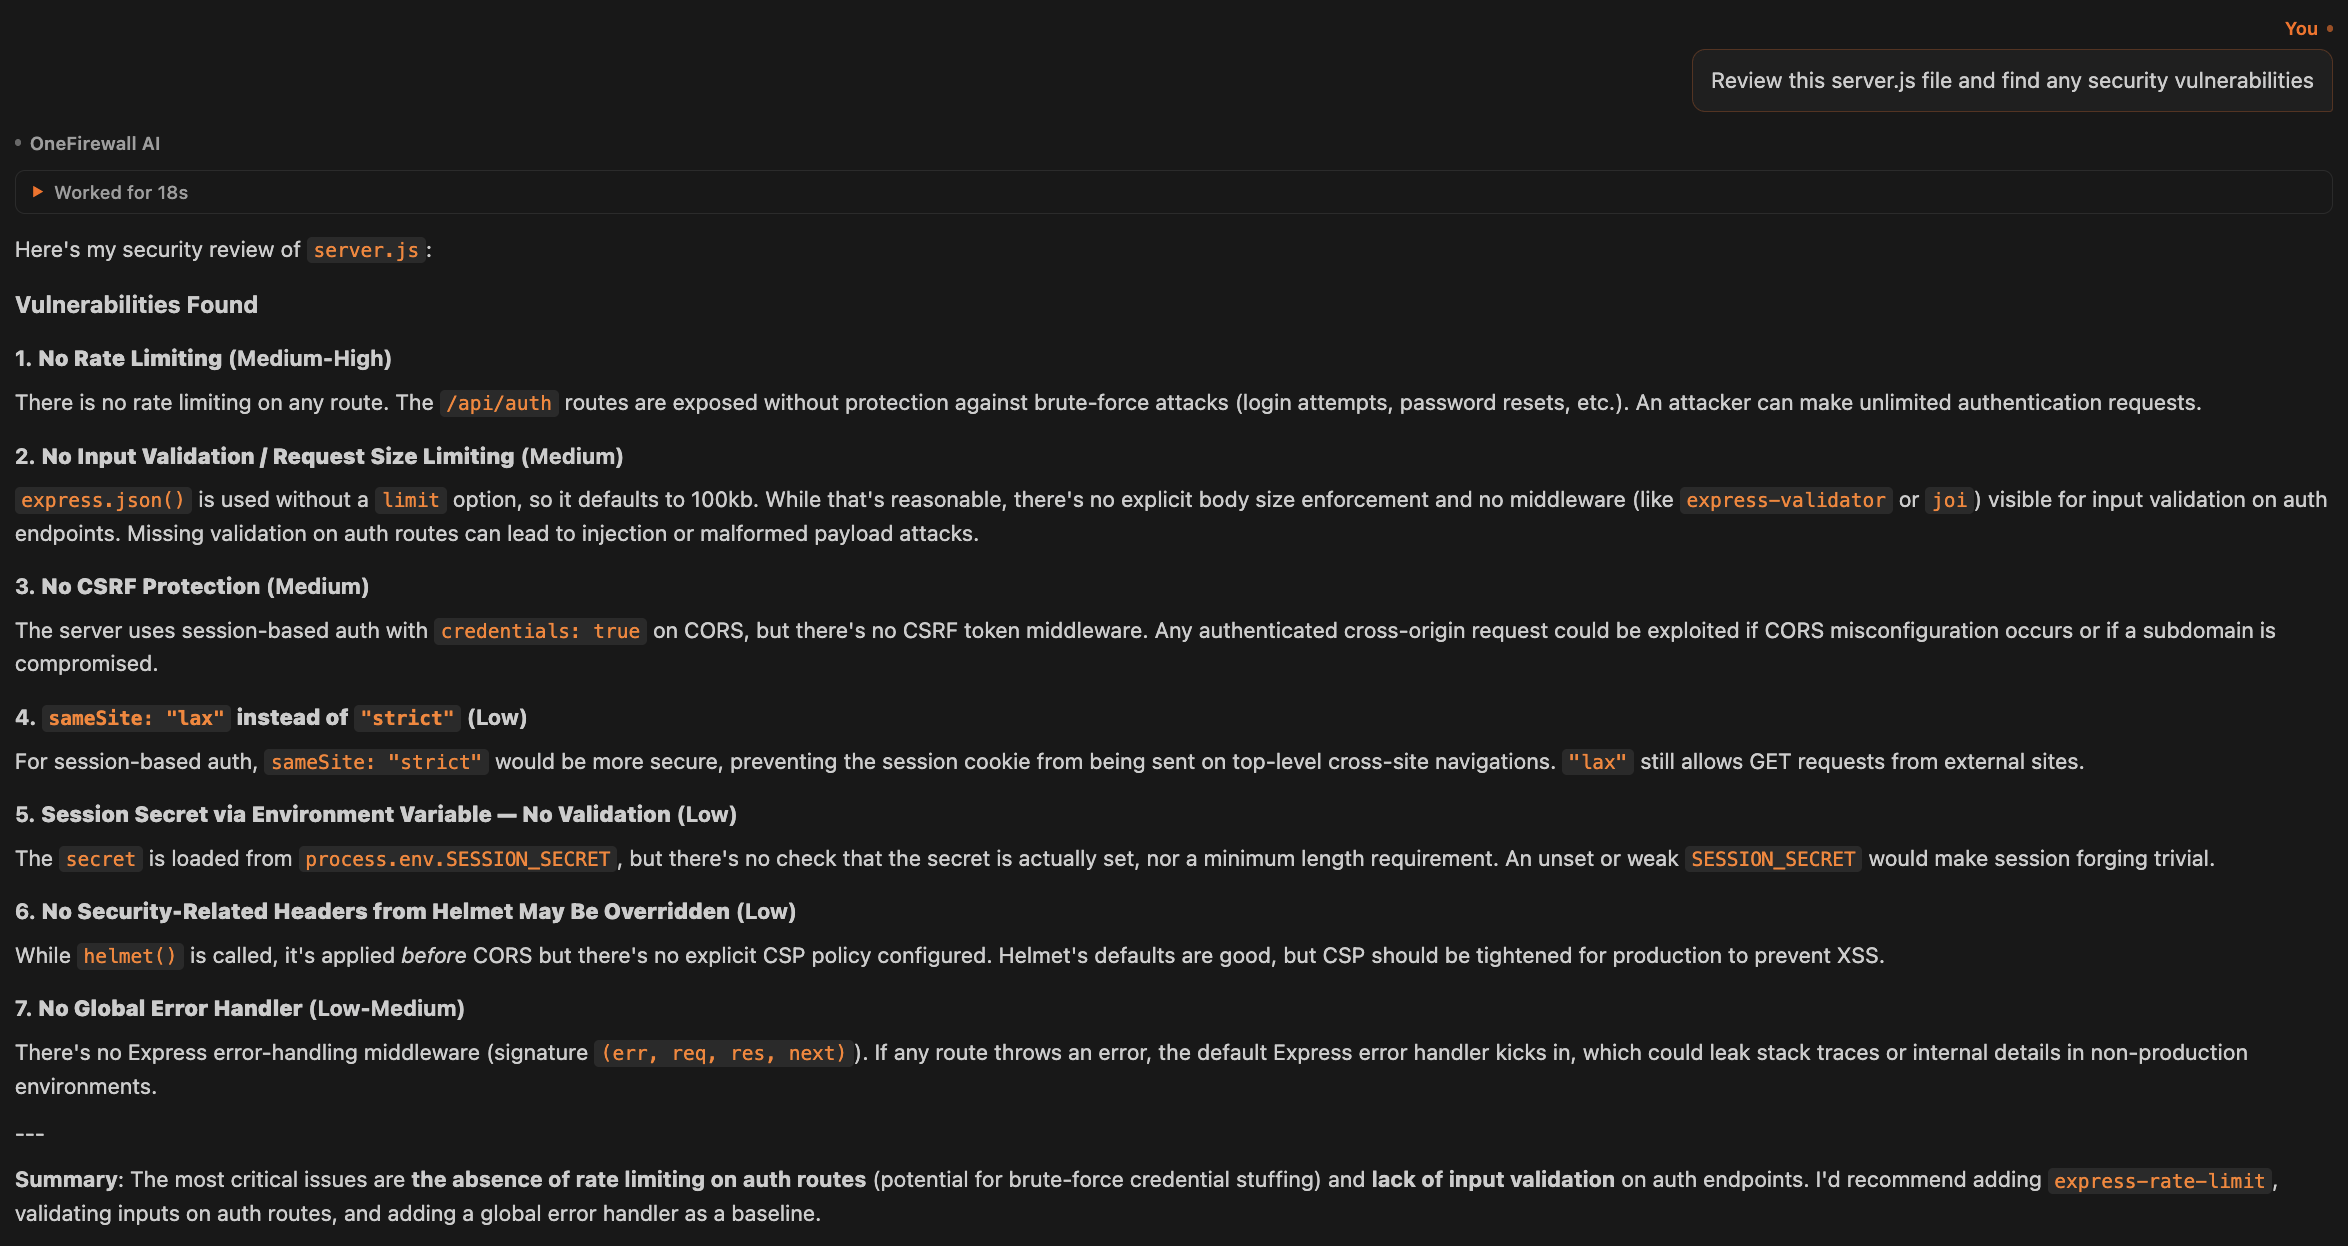Click heading '2. No Input Validation / Request Size Limiting'
Viewport: 2348px width, 1246px height.
(319, 456)
